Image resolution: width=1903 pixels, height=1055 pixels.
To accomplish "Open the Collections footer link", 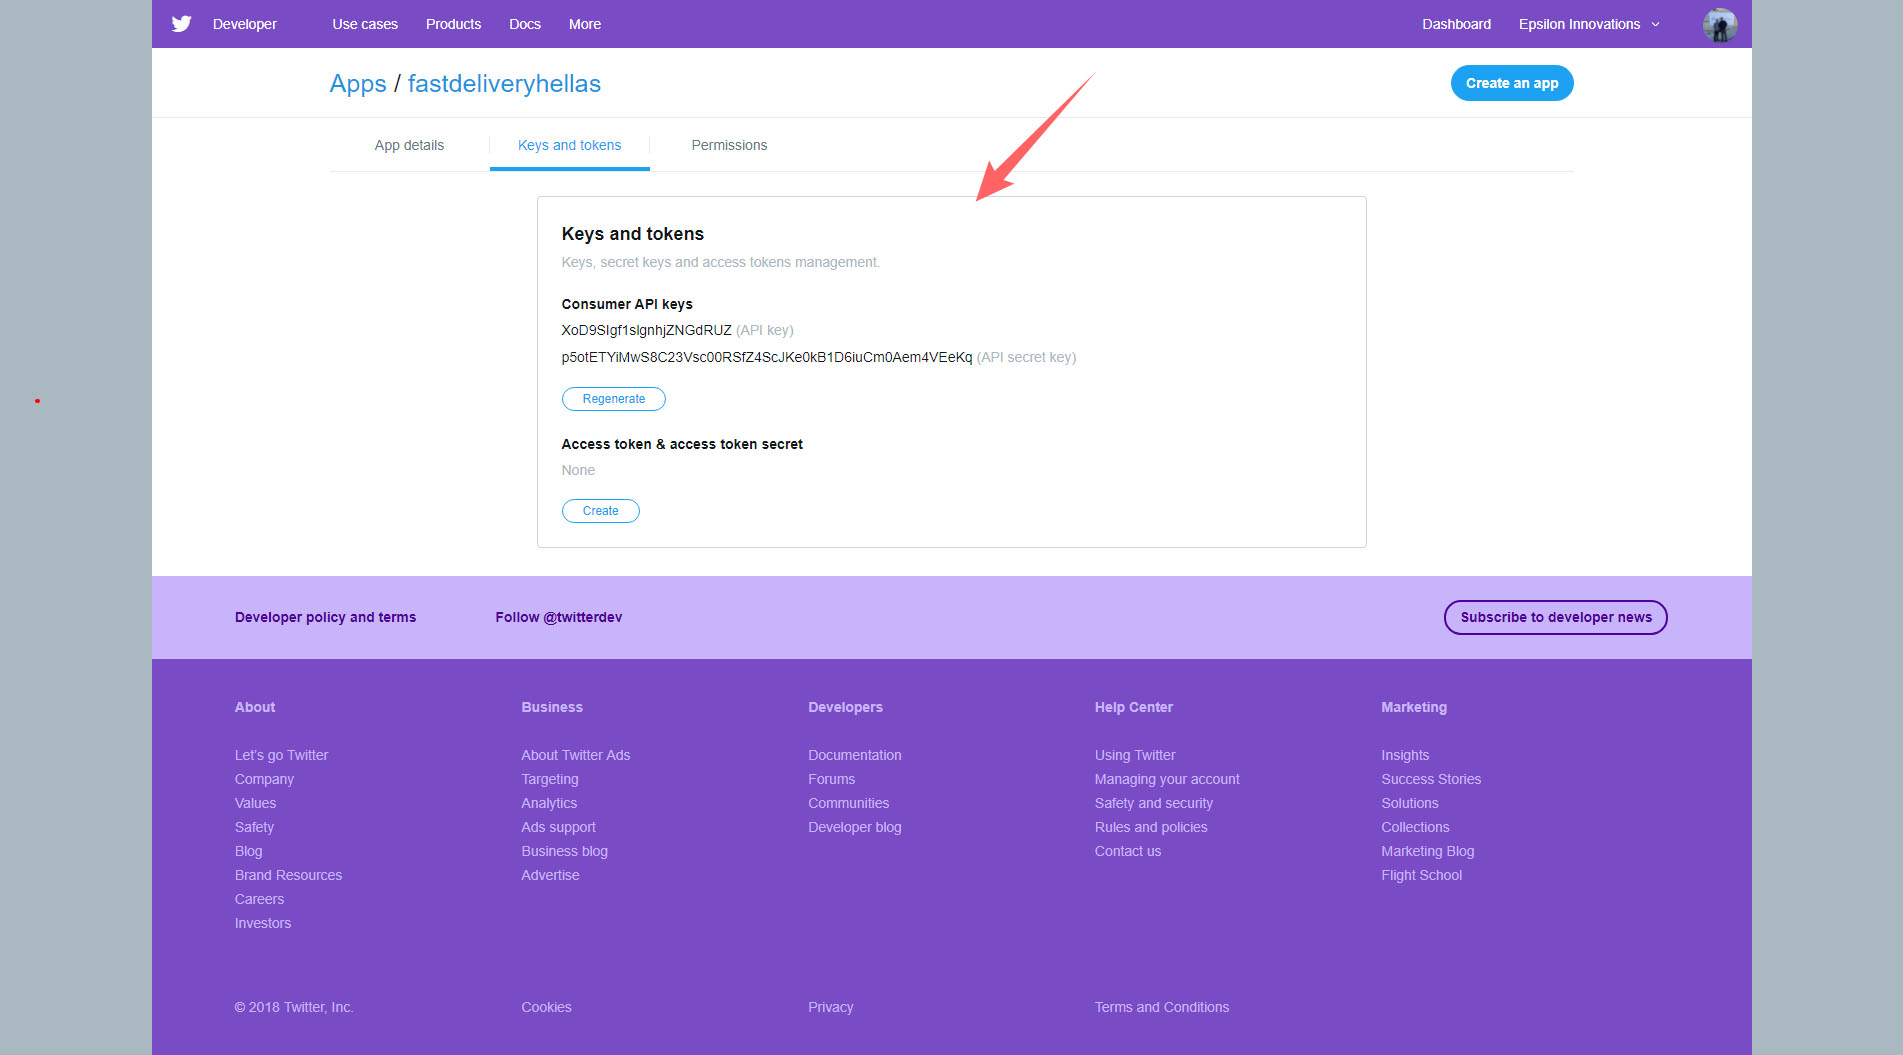I will pos(1415,827).
